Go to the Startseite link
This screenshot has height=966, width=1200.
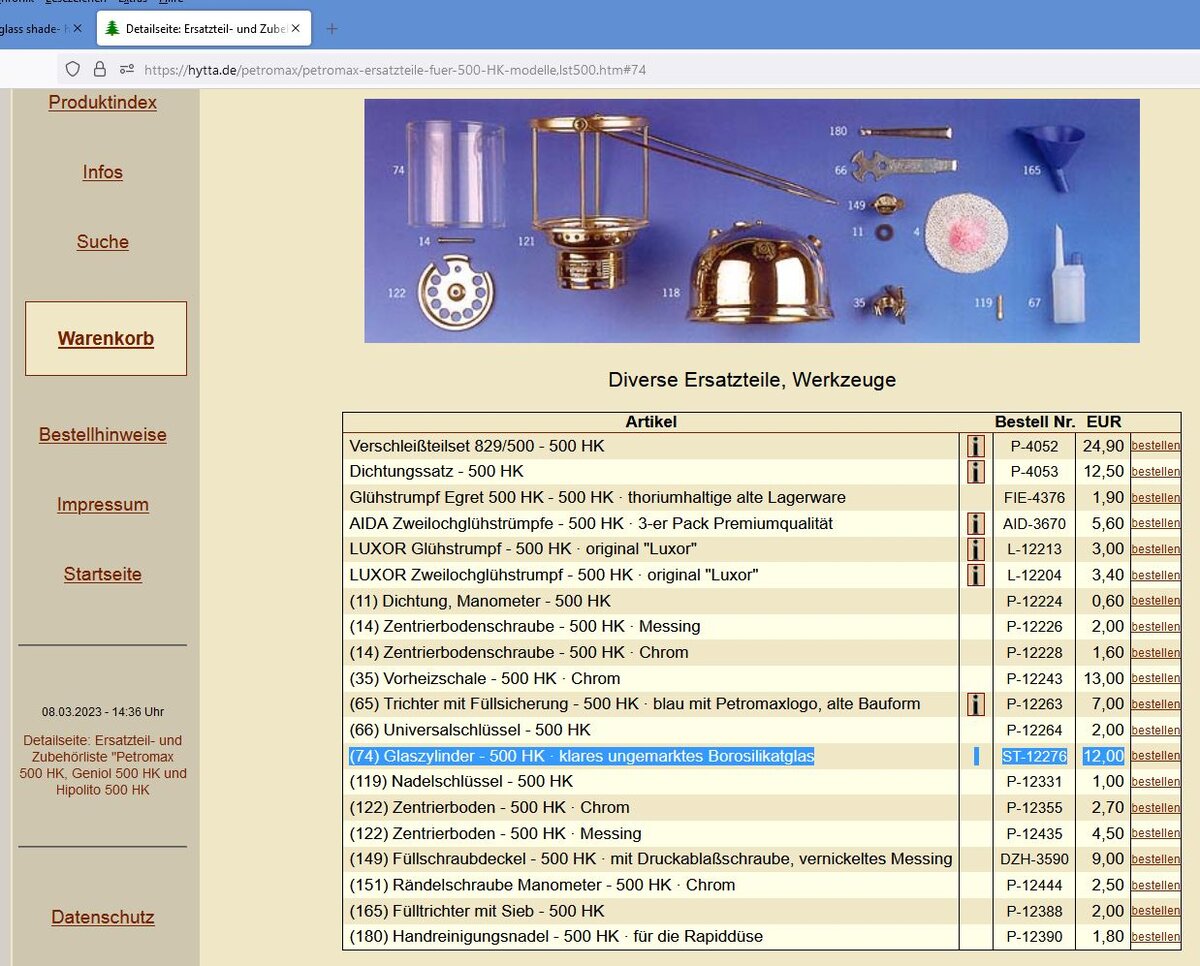103,575
